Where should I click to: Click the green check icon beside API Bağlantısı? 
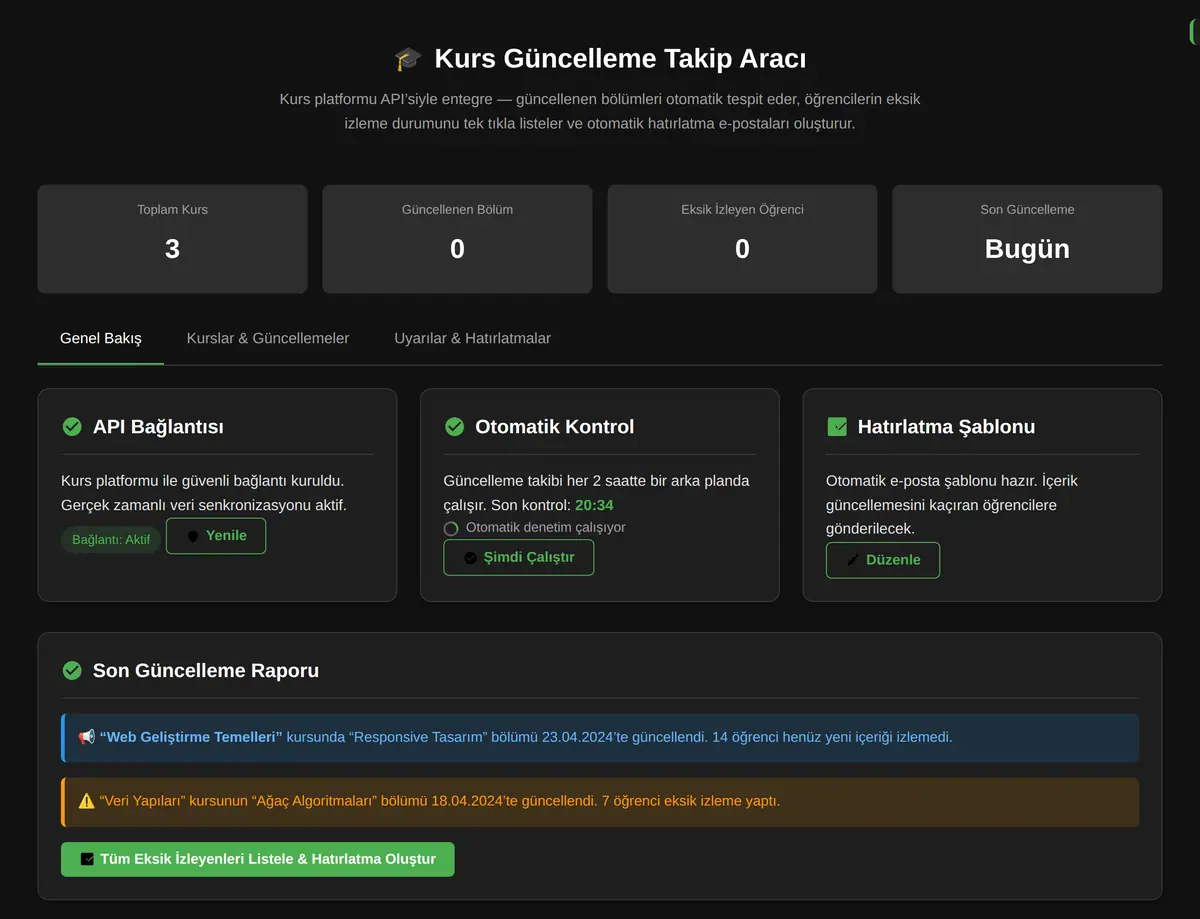coord(72,427)
